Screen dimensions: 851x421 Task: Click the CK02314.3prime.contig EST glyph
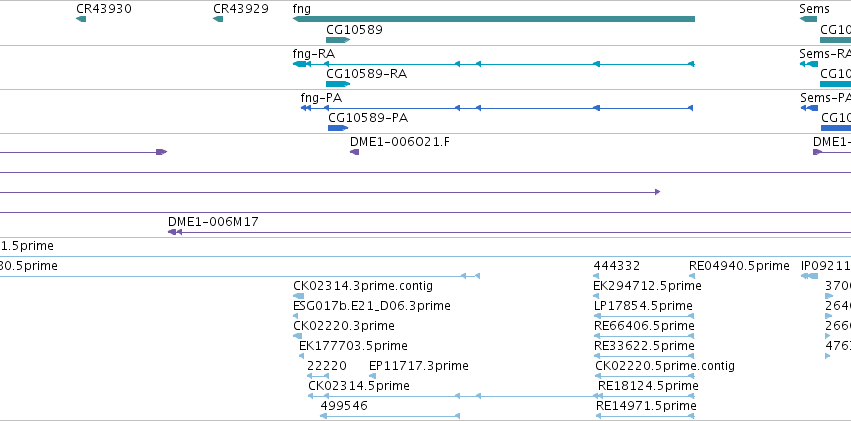click(299, 296)
